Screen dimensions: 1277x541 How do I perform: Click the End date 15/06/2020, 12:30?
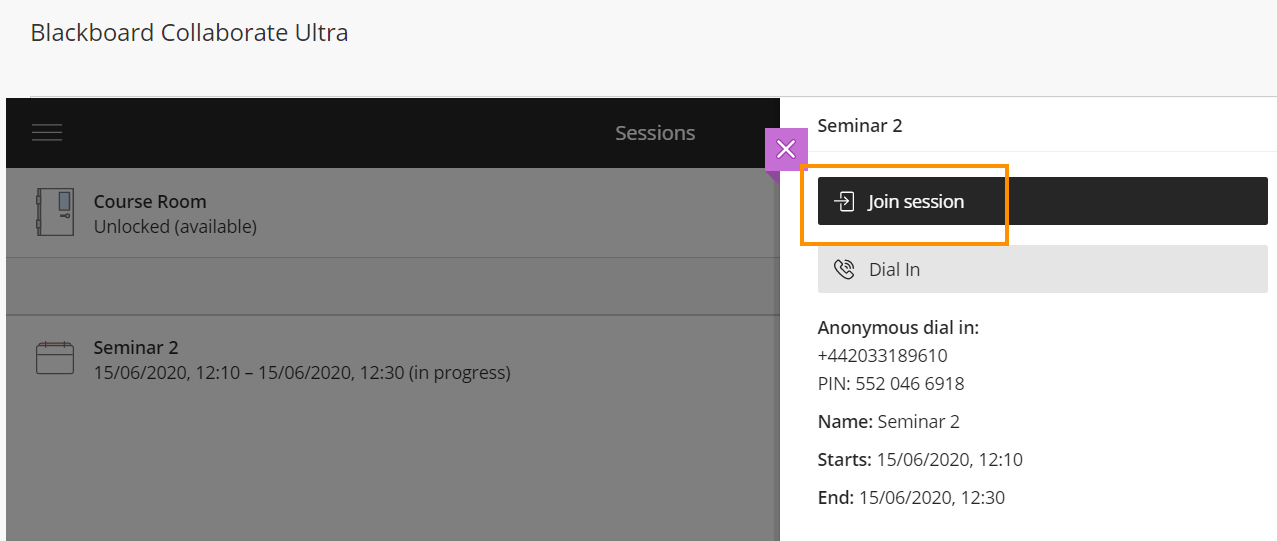tap(930, 498)
